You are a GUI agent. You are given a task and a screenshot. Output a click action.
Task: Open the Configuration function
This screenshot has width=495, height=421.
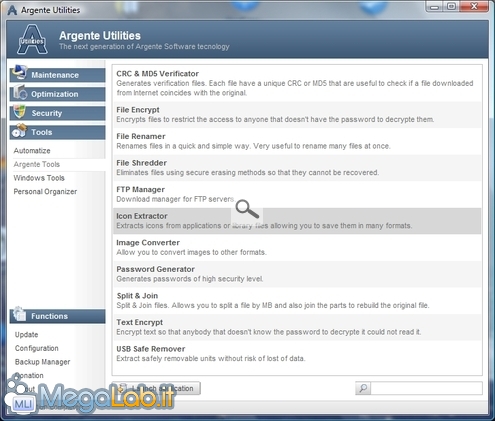(x=37, y=348)
